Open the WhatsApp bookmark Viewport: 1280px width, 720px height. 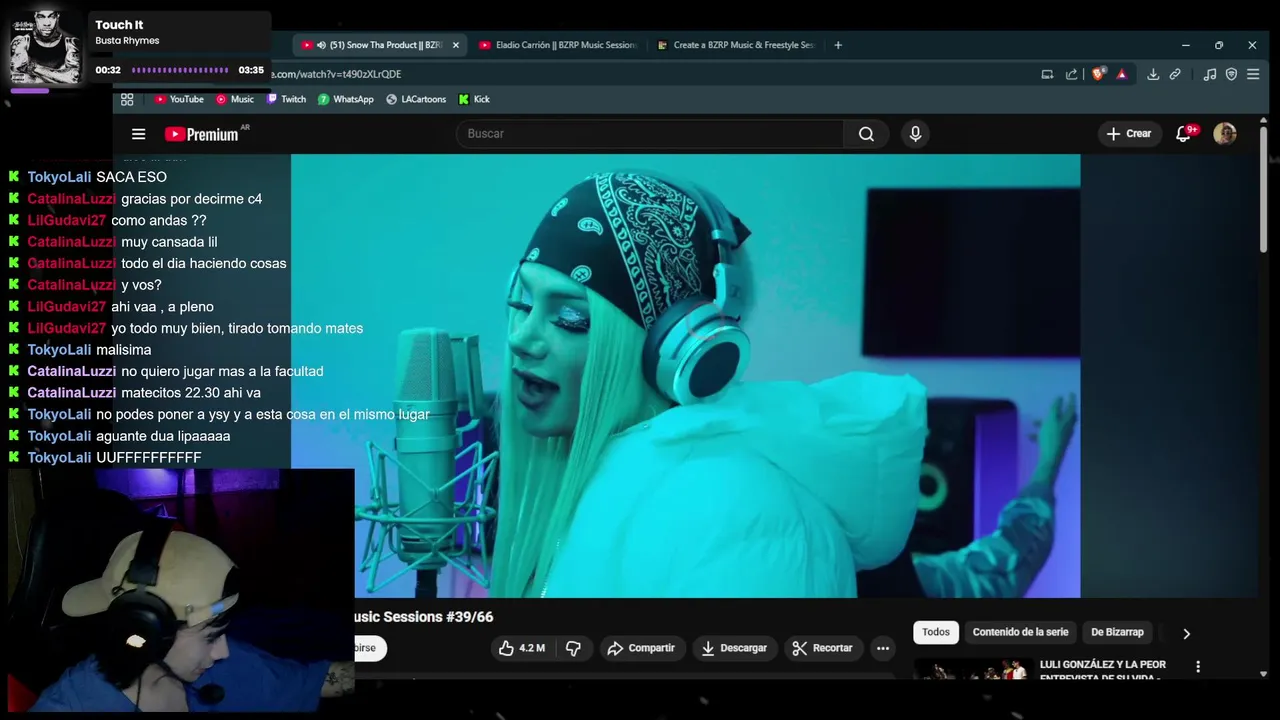[346, 99]
